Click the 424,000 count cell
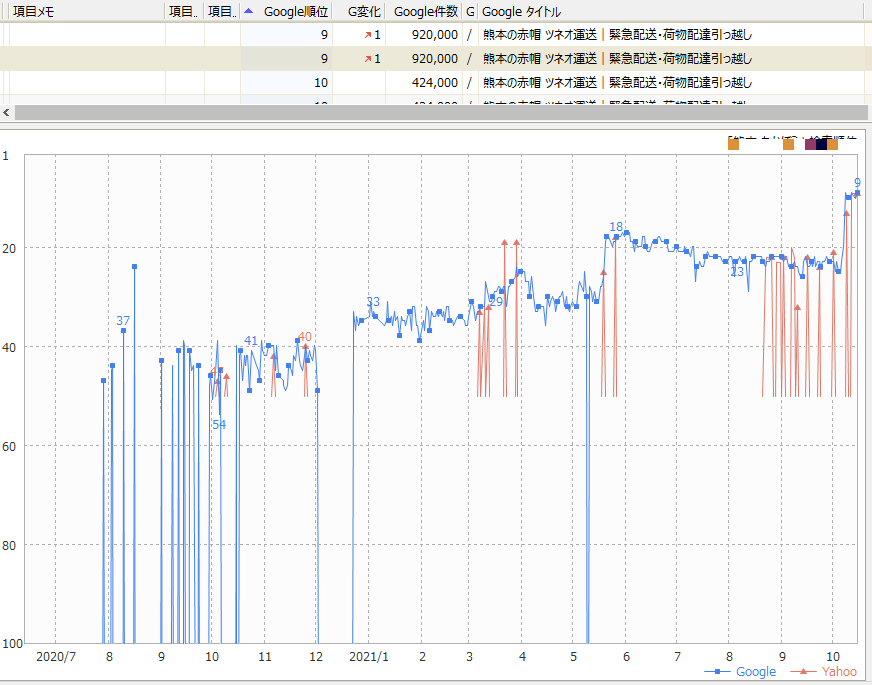The image size is (872, 685). pyautogui.click(x=435, y=83)
